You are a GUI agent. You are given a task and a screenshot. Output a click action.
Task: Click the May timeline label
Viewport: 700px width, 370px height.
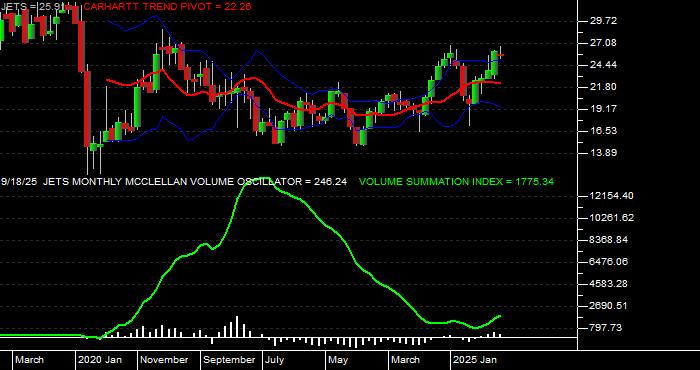point(339,360)
